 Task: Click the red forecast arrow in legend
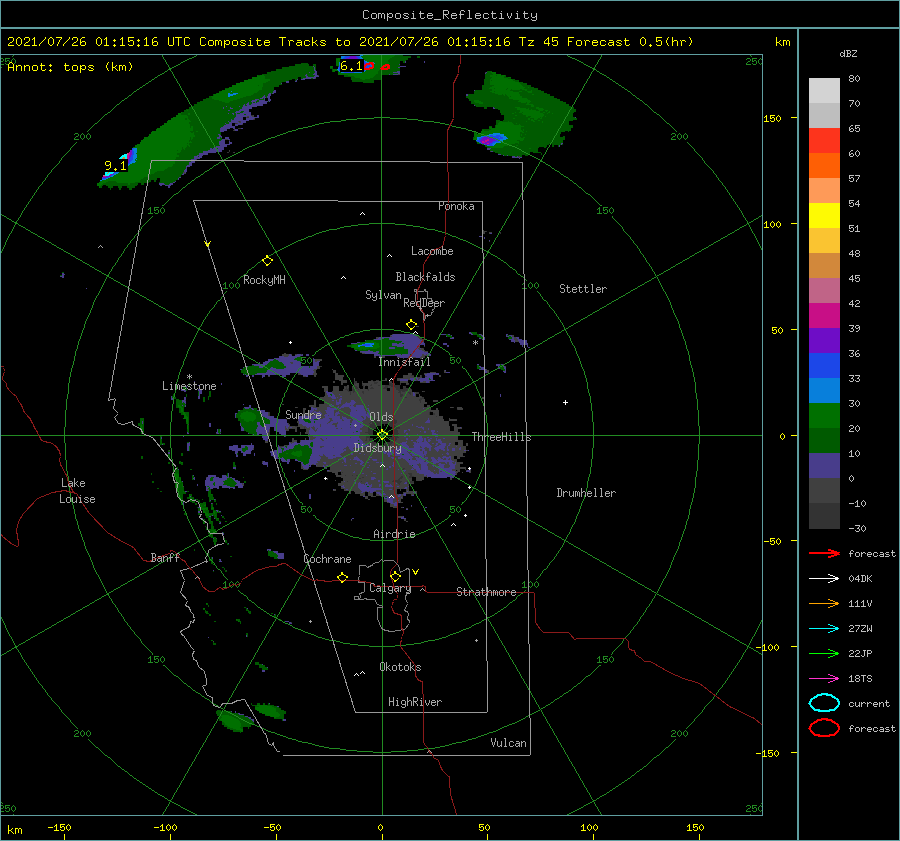824,553
